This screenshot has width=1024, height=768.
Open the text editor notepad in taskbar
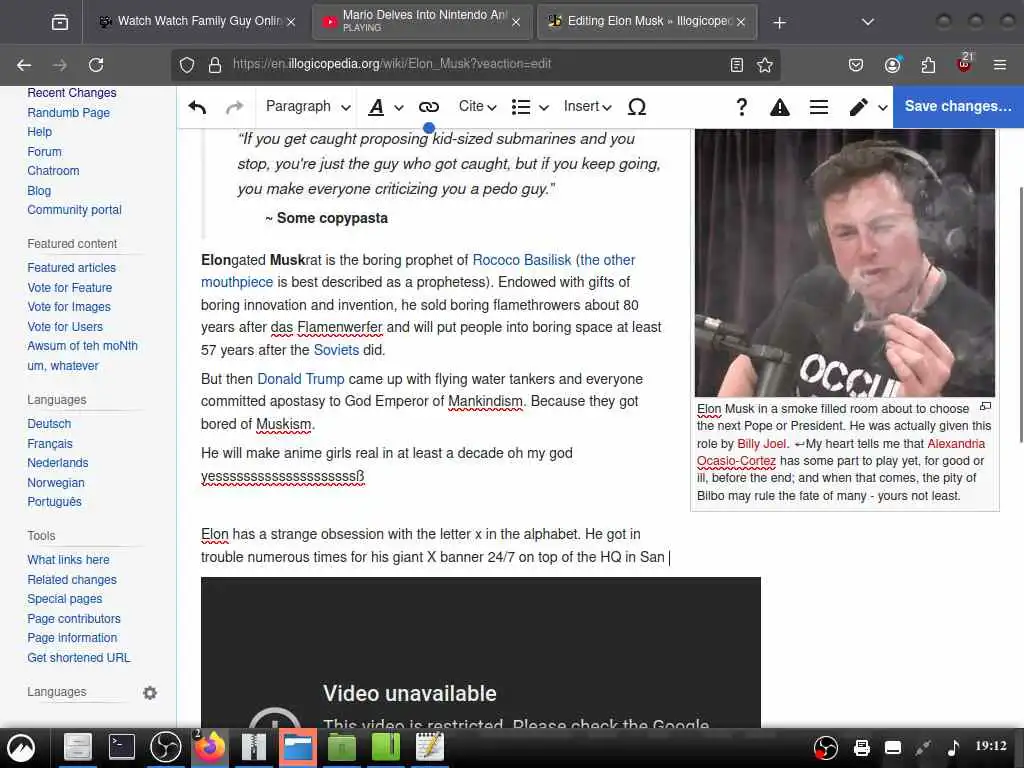click(x=430, y=746)
